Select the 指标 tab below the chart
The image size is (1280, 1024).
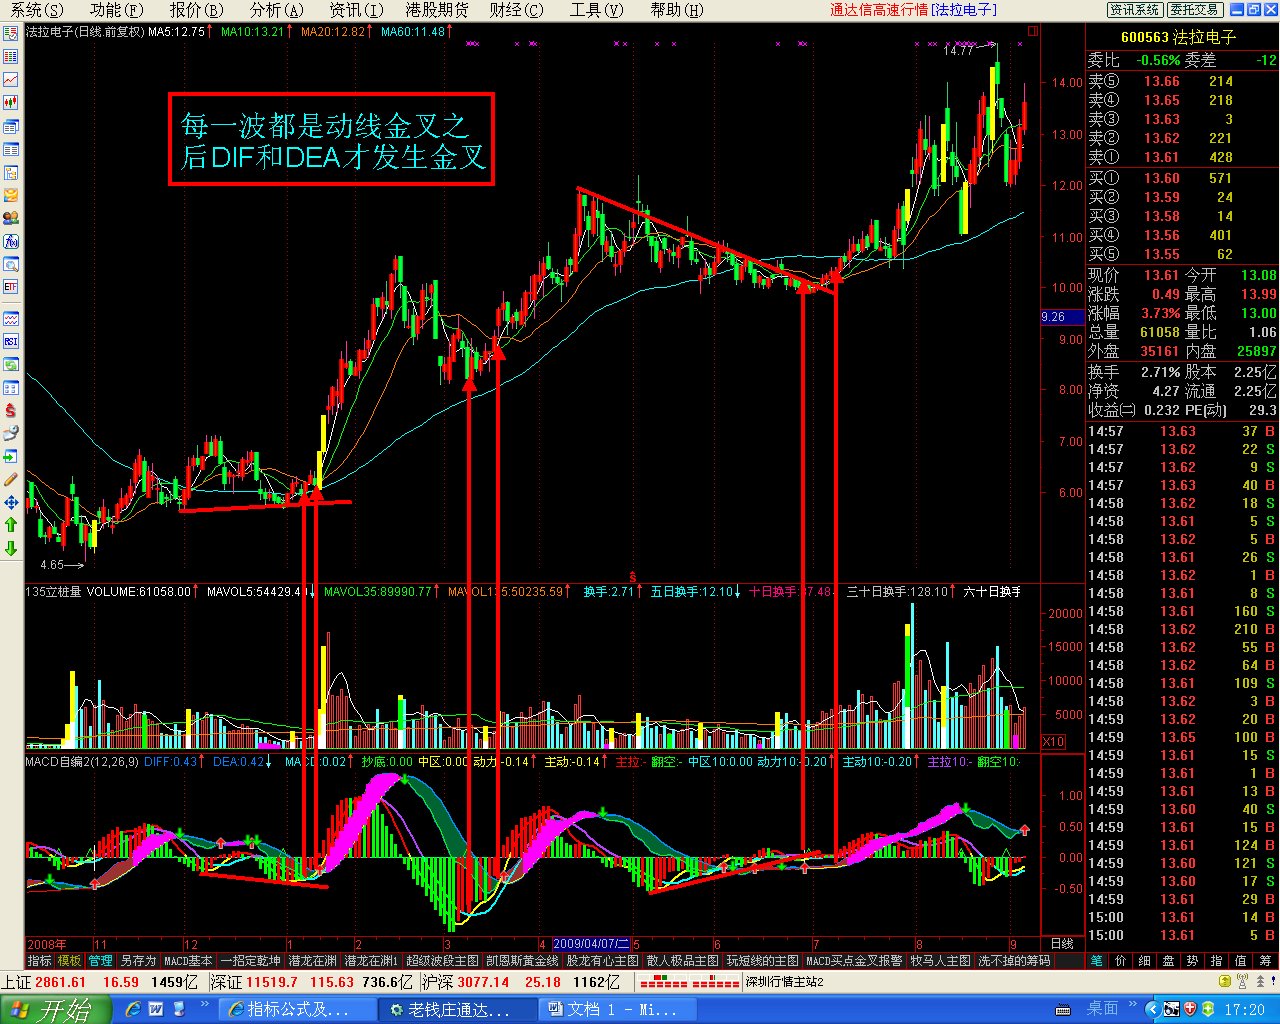[40, 961]
